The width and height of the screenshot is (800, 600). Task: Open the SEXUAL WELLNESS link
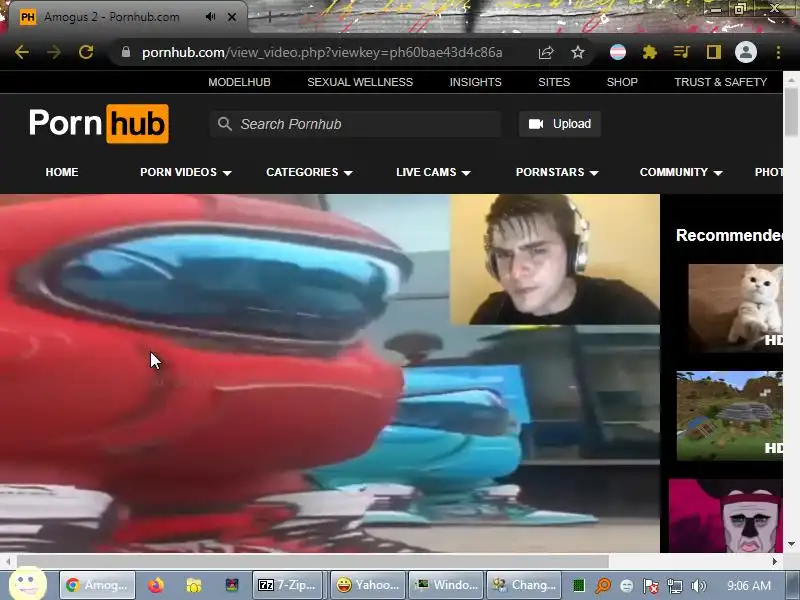click(360, 82)
